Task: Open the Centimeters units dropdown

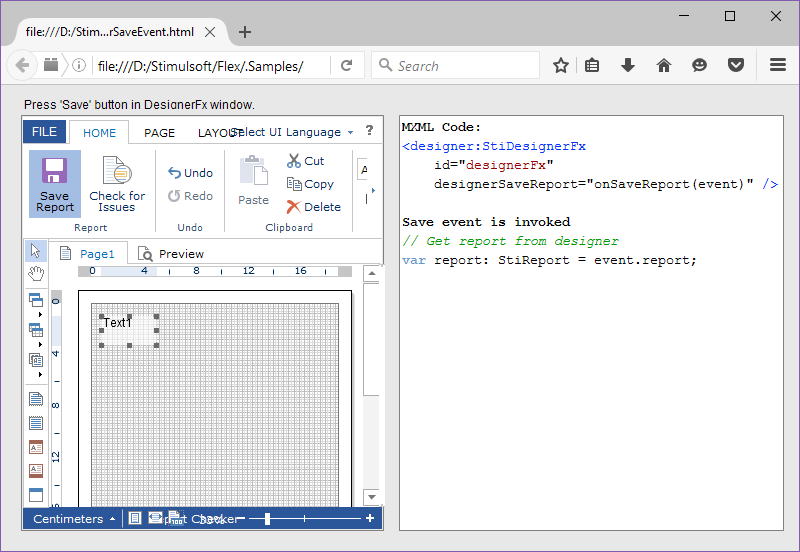Action: coord(74,519)
